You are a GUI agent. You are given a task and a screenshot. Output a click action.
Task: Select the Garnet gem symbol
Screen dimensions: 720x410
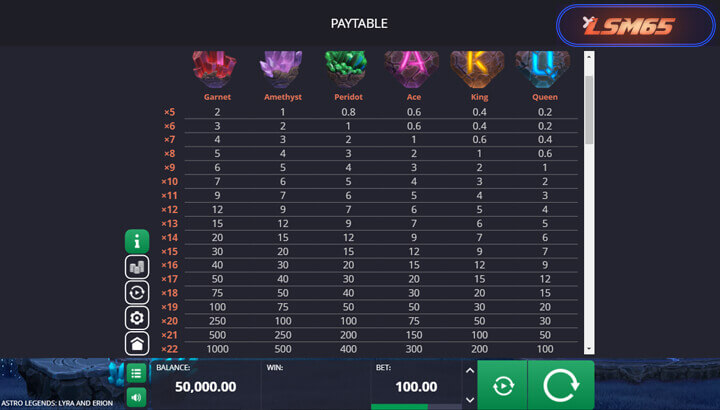[217, 67]
